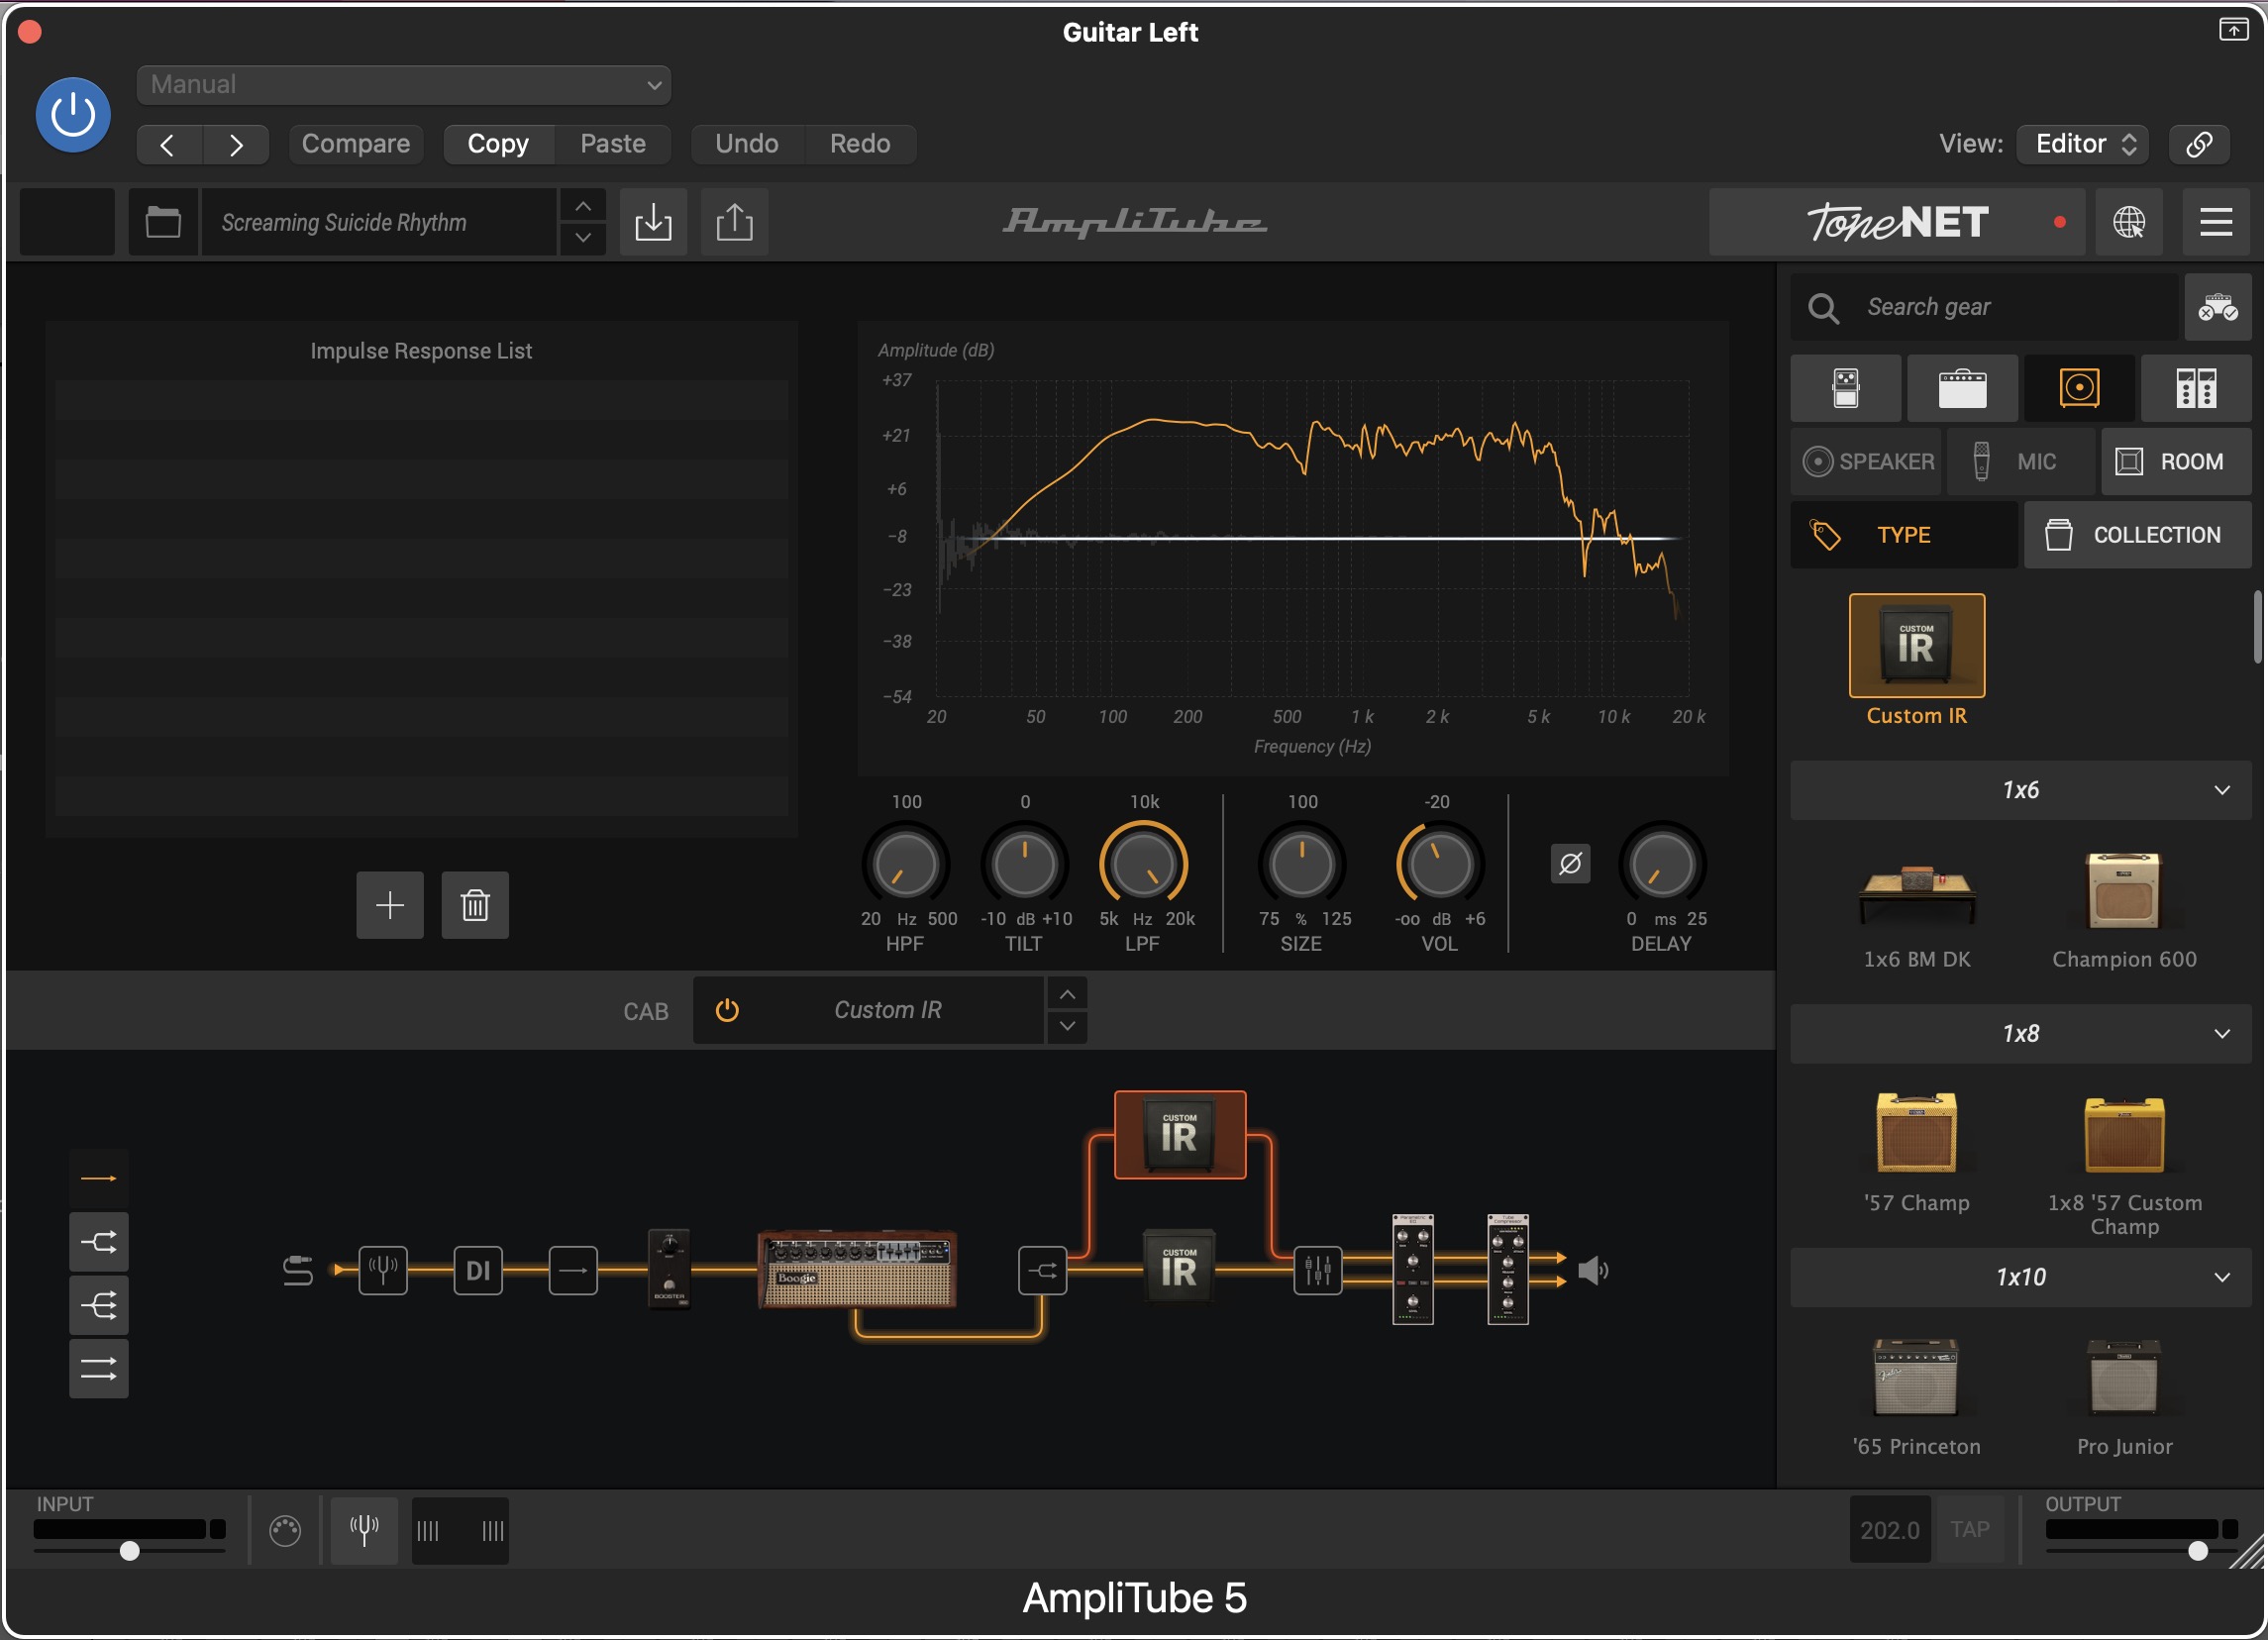
Task: Toggle the phase invert button
Action: tap(1570, 864)
